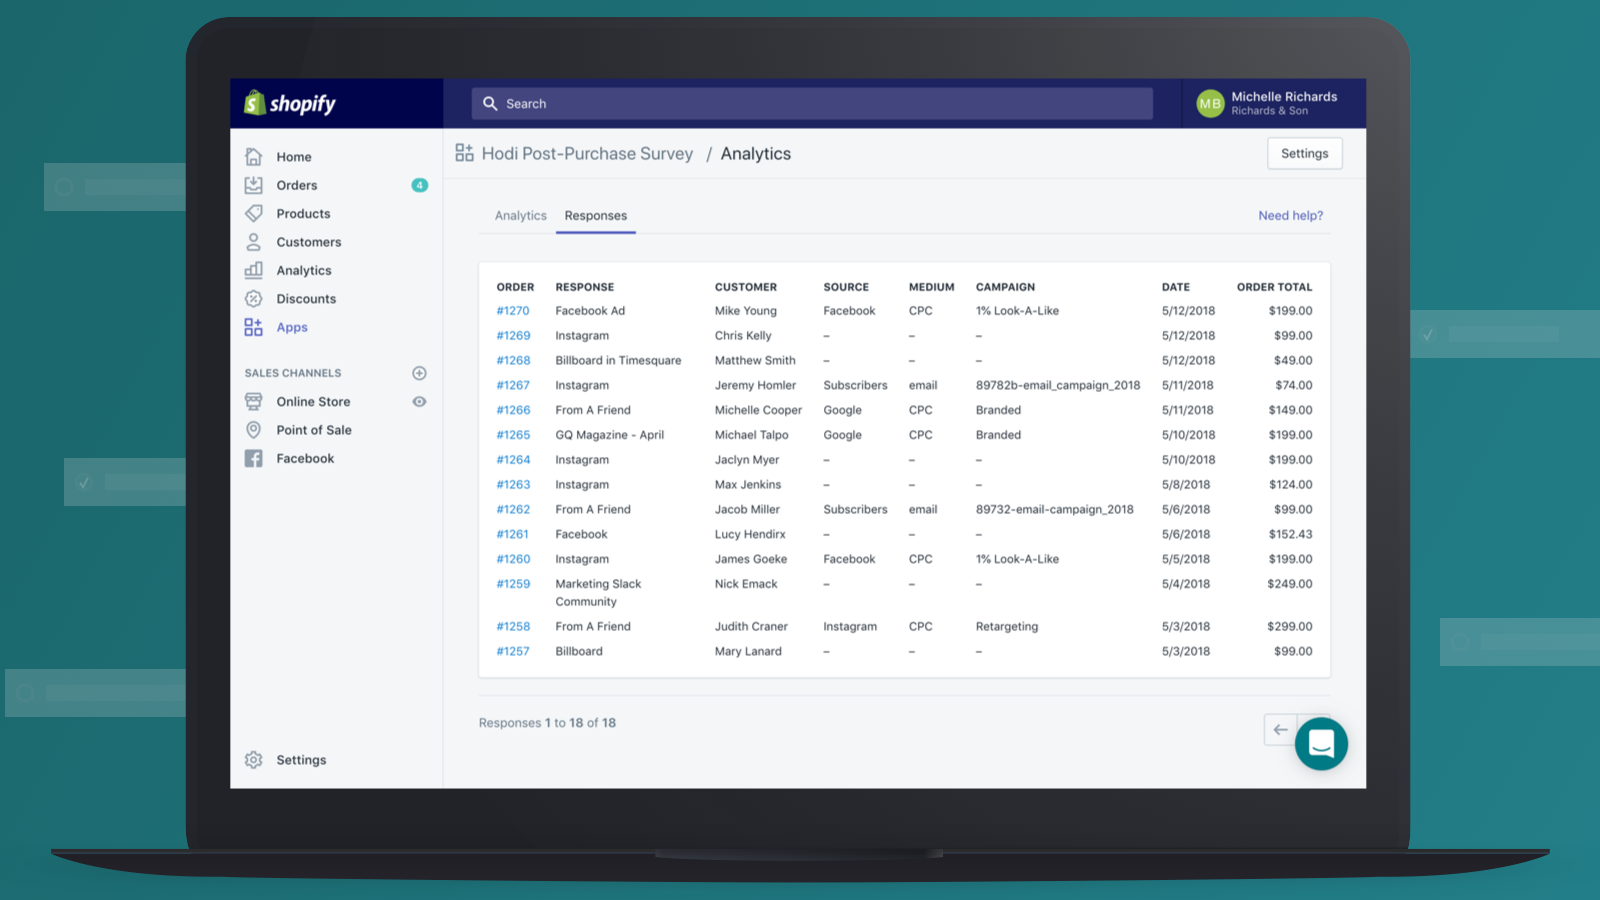Open order #1262
This screenshot has height=900, width=1600.
tap(513, 509)
